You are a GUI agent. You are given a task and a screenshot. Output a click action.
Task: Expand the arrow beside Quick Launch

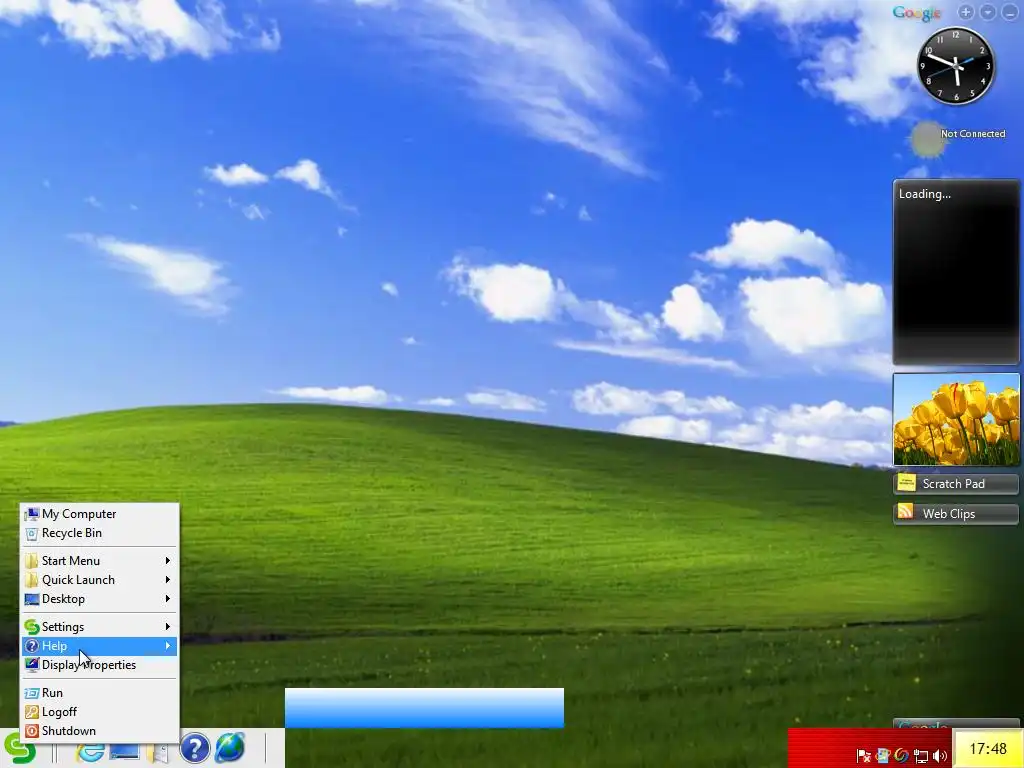[168, 580]
